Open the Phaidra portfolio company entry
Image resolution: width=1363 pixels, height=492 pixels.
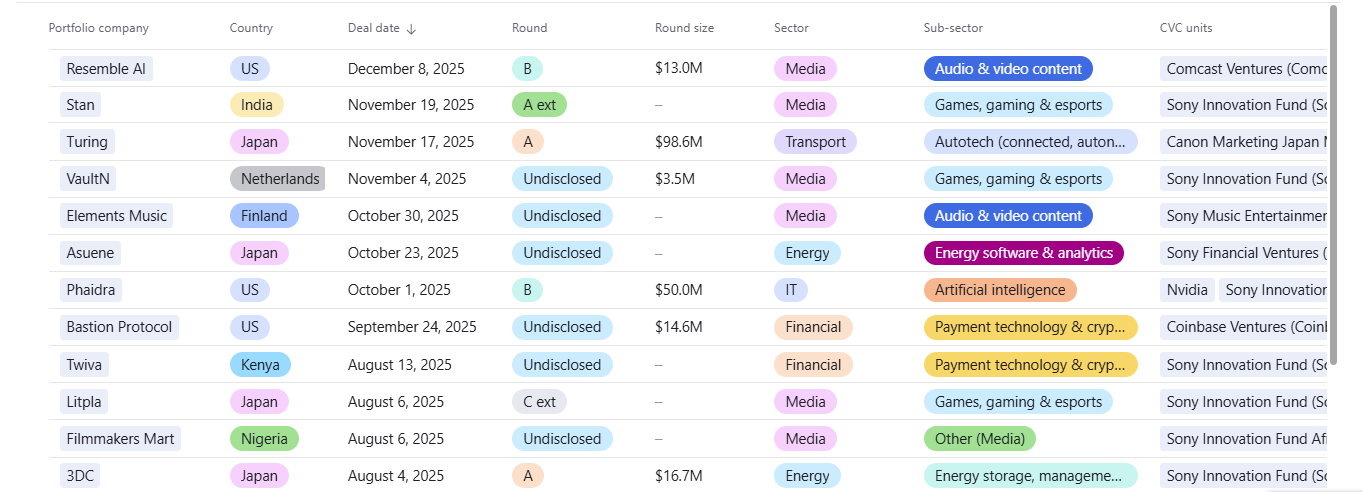point(91,290)
